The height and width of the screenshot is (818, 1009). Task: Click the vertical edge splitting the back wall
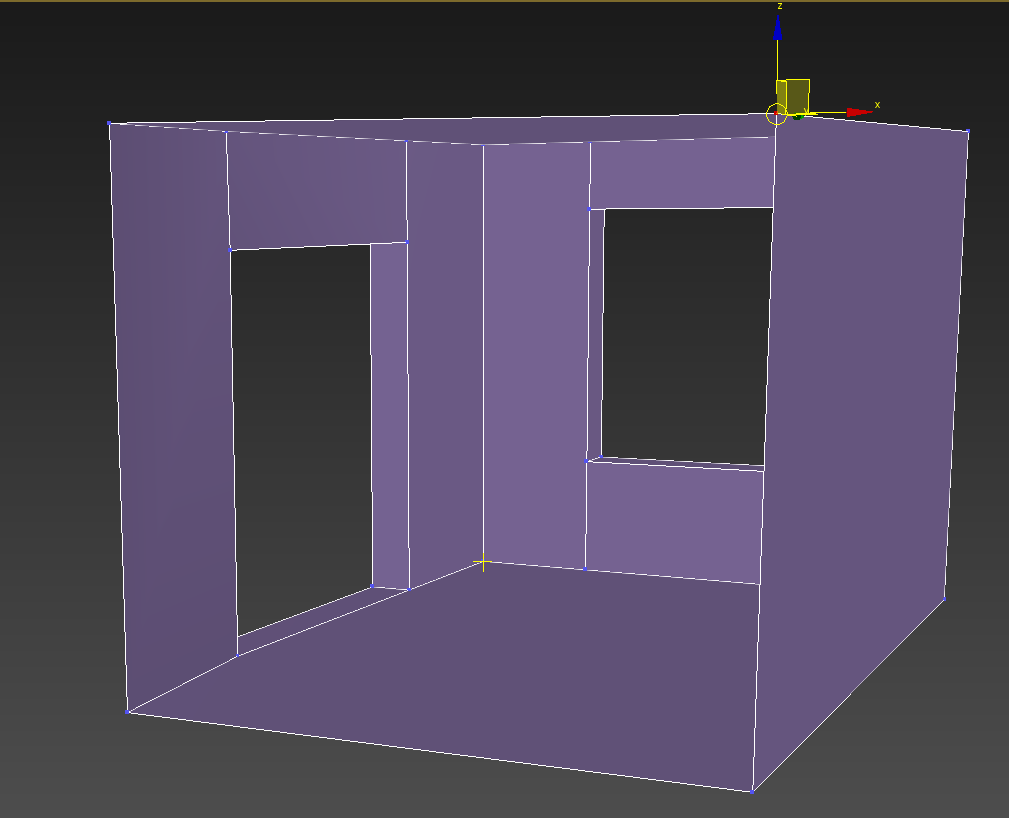coord(485,350)
